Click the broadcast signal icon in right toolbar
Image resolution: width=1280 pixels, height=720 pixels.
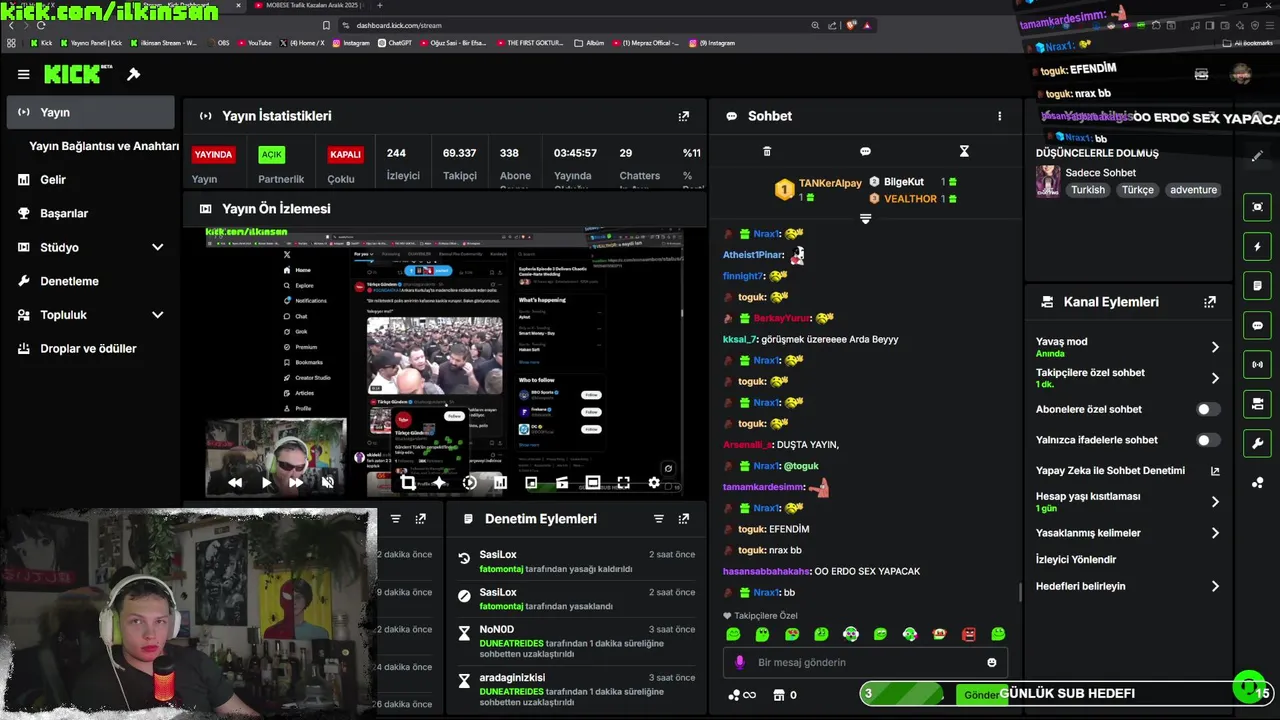point(1257,365)
